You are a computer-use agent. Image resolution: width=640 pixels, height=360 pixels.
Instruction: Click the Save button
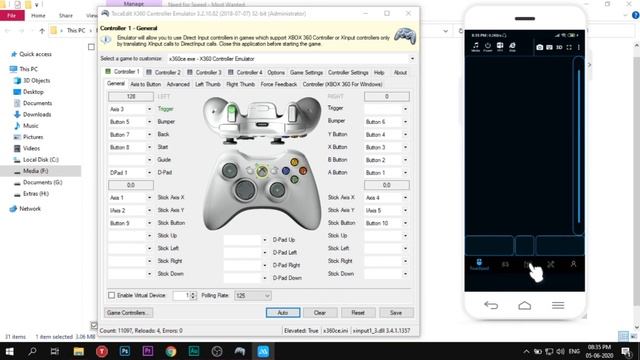(x=396, y=313)
